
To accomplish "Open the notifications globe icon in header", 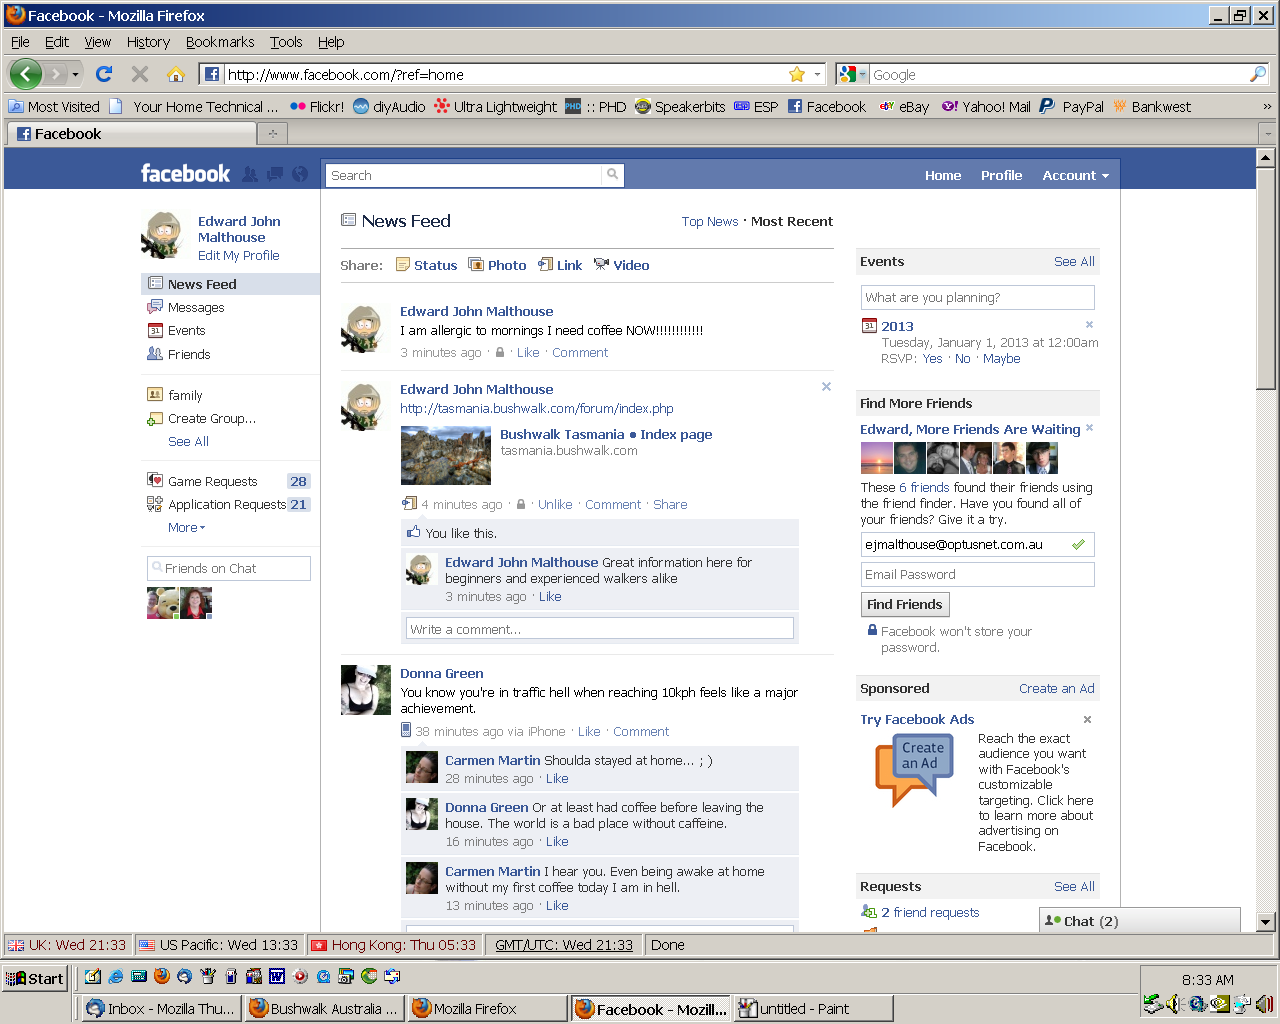I will pyautogui.click(x=299, y=174).
